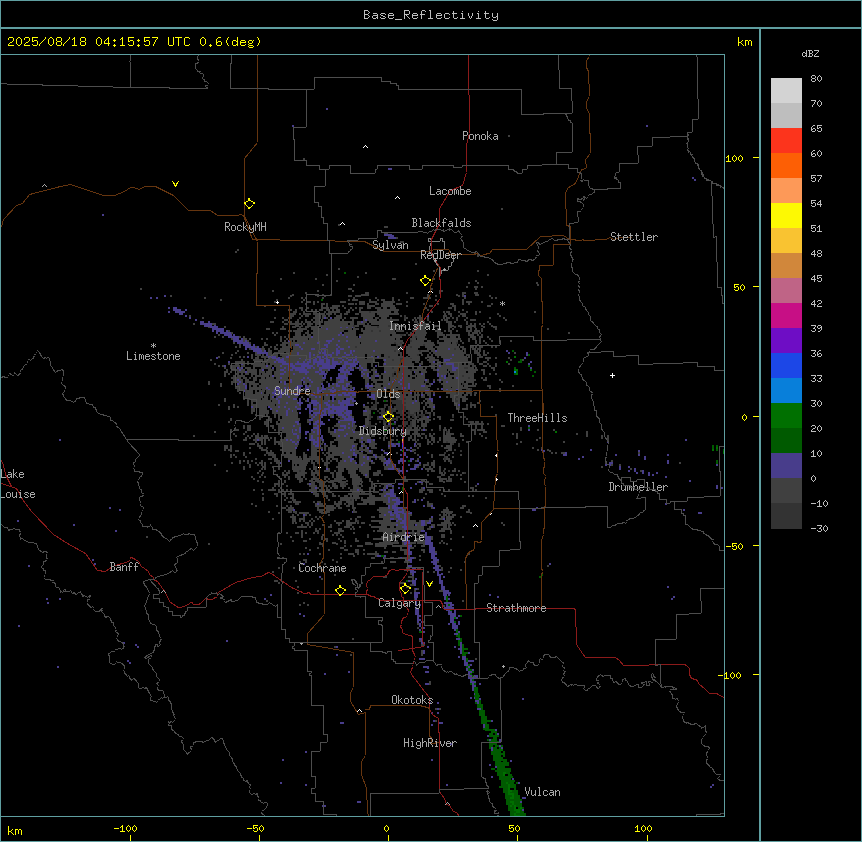Click the HighRiver label
The height and width of the screenshot is (842, 862).
(x=430, y=743)
